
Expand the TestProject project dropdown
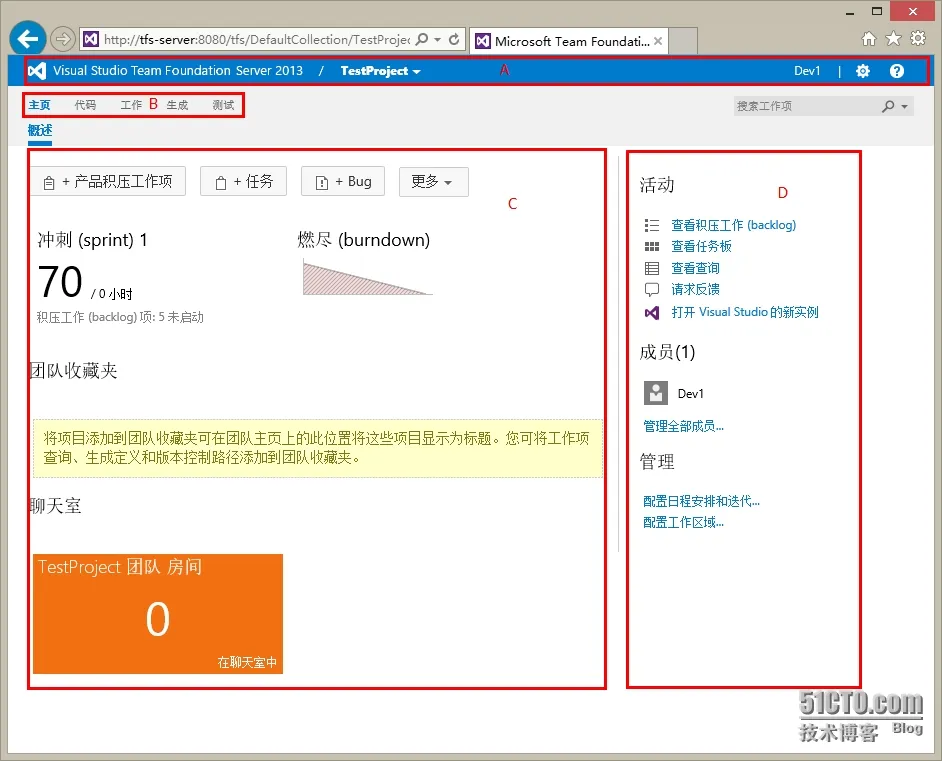click(380, 71)
